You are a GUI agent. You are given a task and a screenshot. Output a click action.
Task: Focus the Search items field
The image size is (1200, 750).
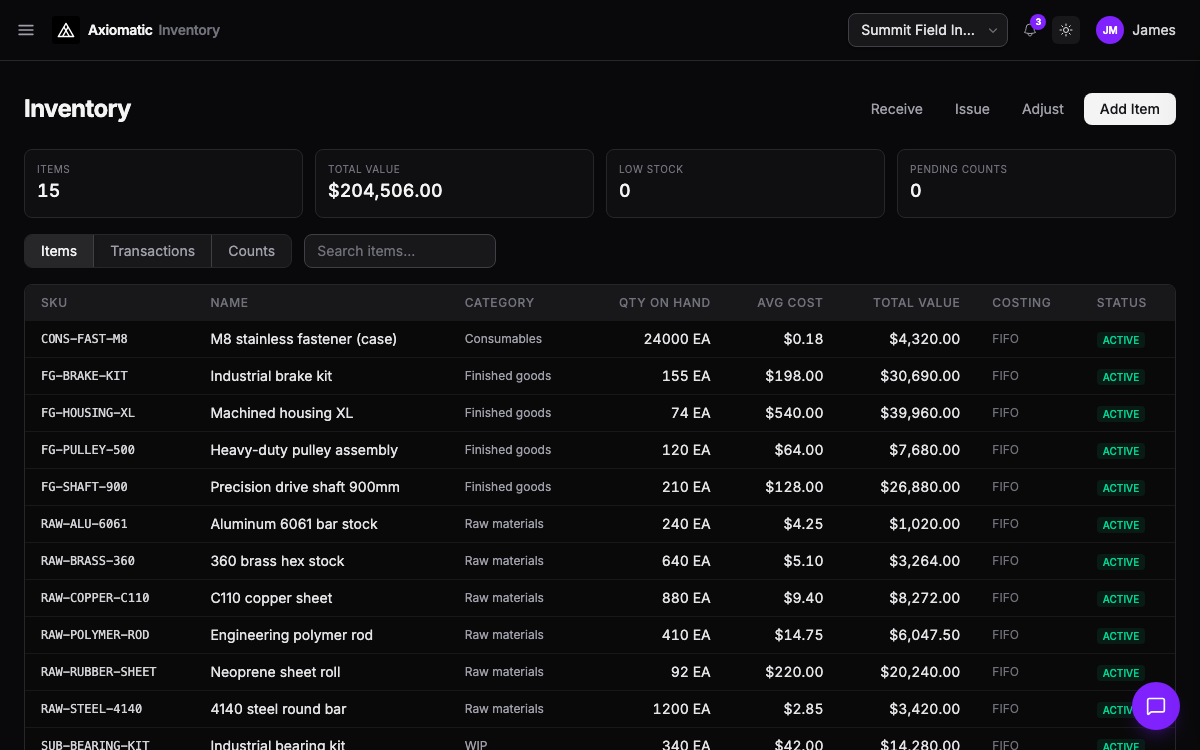click(x=400, y=251)
